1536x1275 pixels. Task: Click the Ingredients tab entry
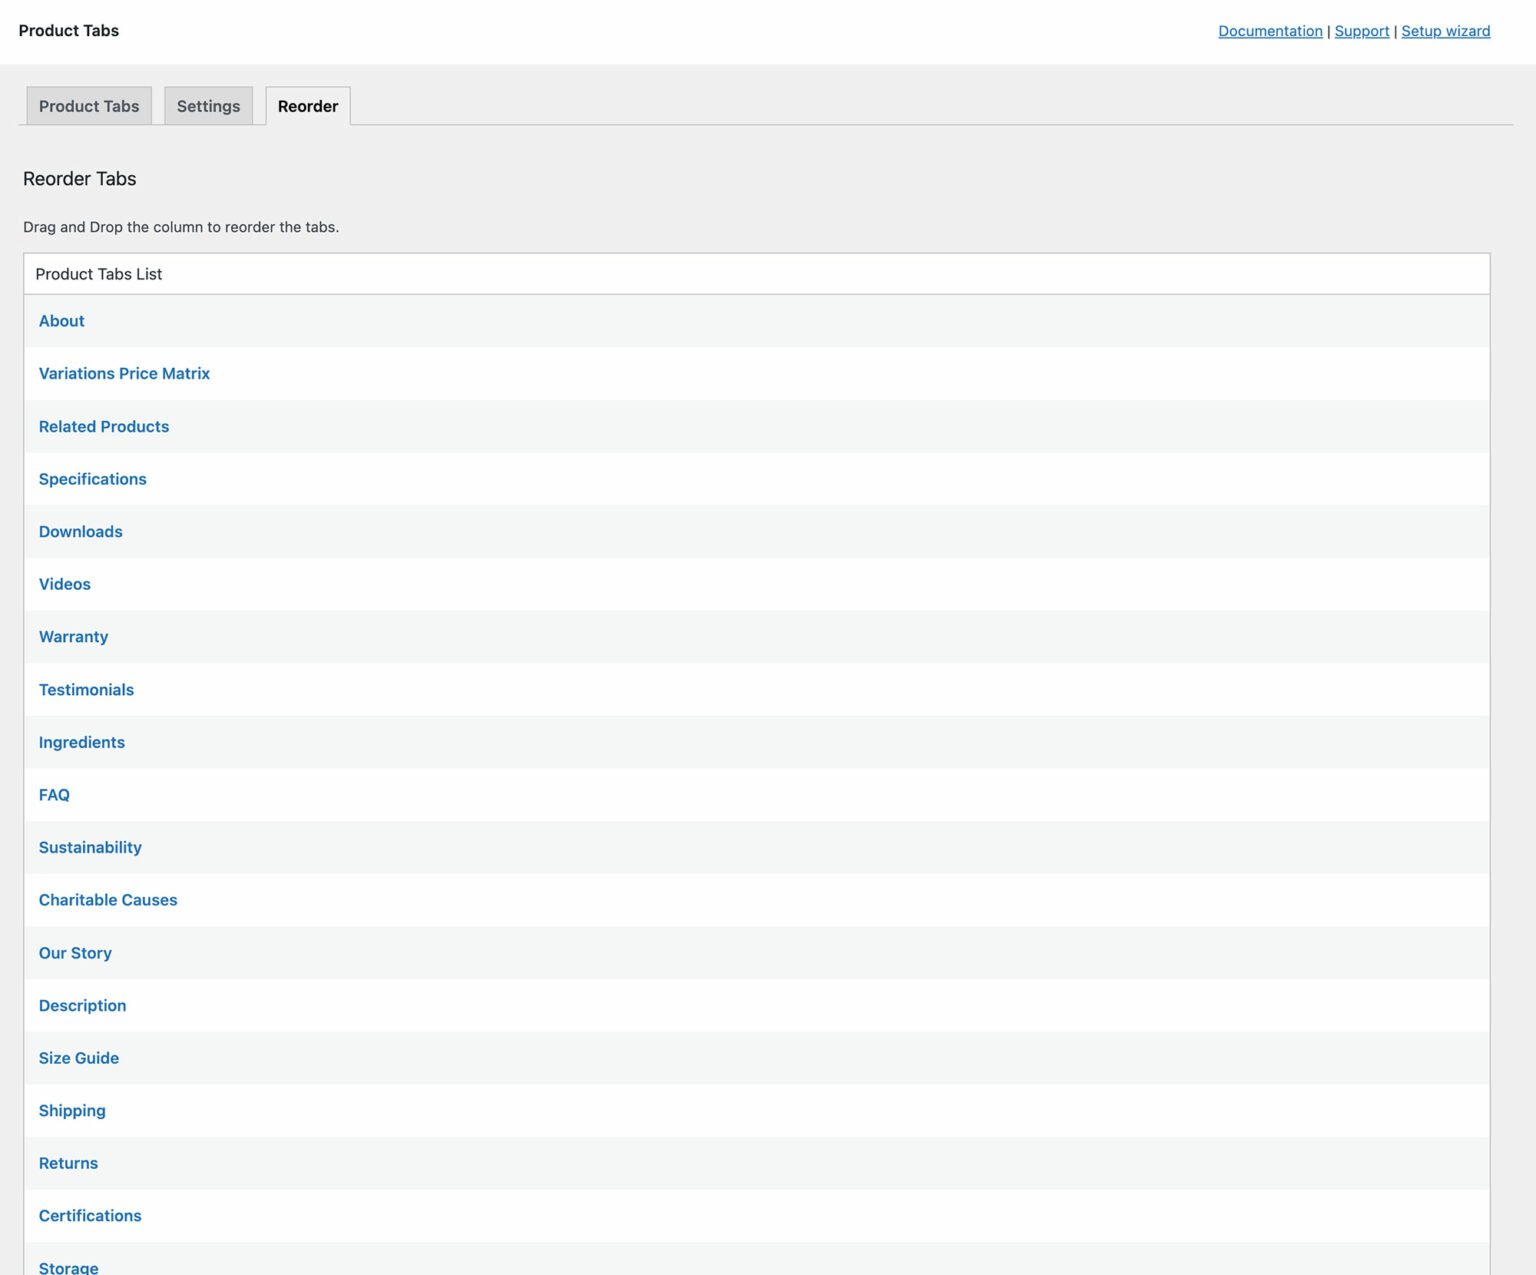click(x=81, y=742)
